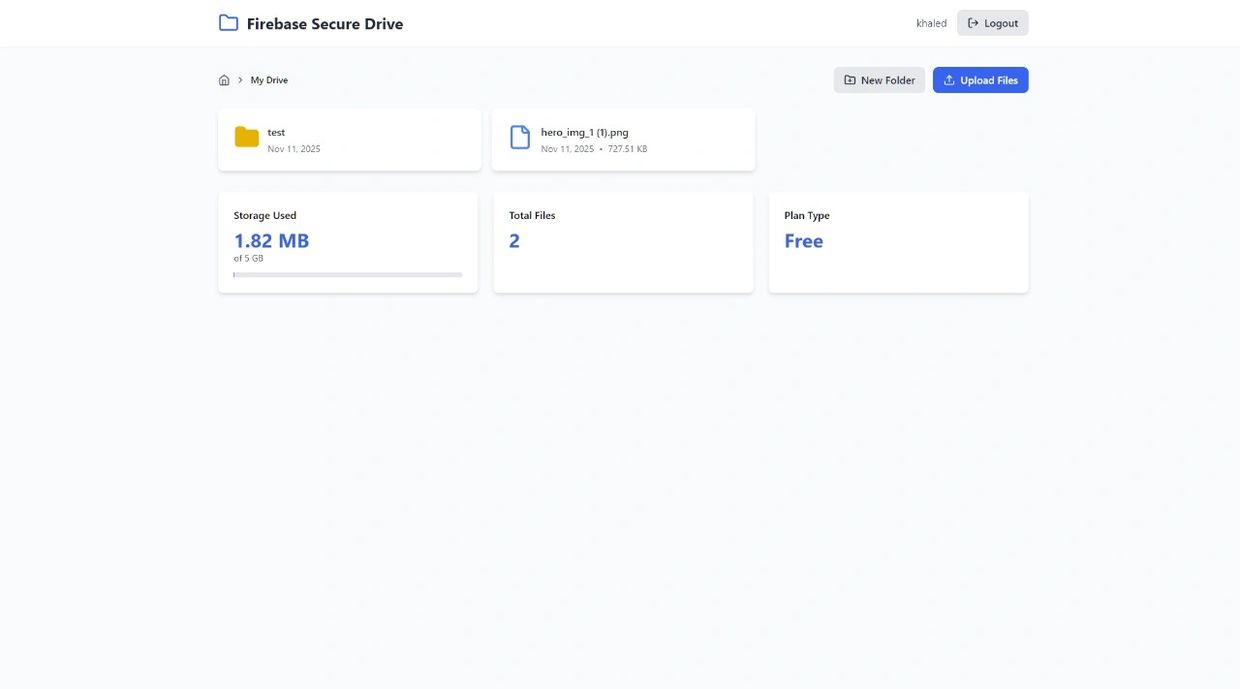Click the yellow test folder icon
This screenshot has width=1240, height=689.
pos(247,137)
